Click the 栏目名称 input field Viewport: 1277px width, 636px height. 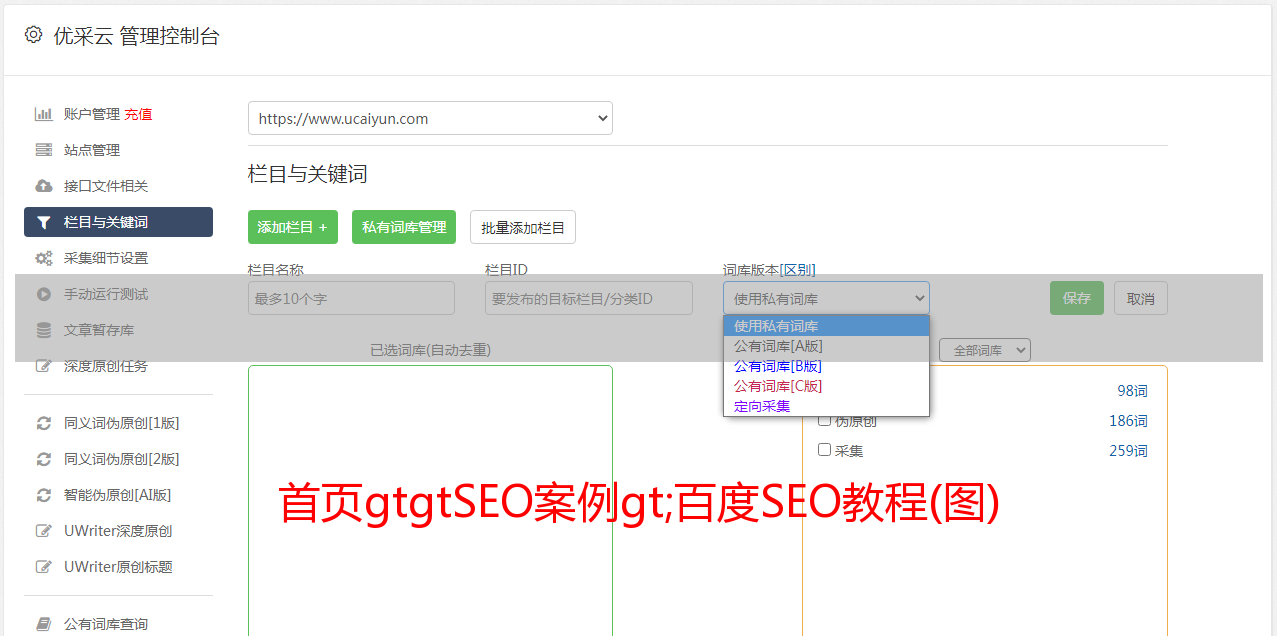pyautogui.click(x=351, y=298)
